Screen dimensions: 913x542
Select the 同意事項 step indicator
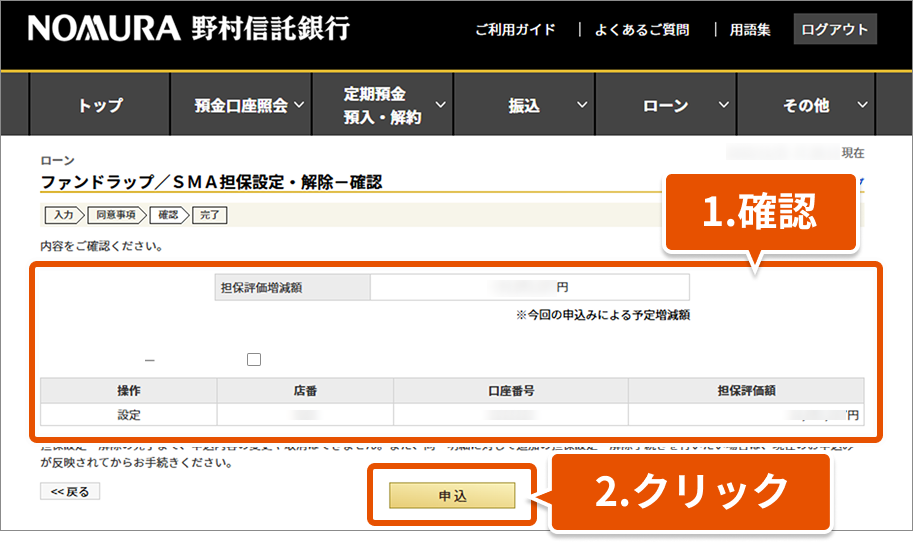click(x=115, y=215)
